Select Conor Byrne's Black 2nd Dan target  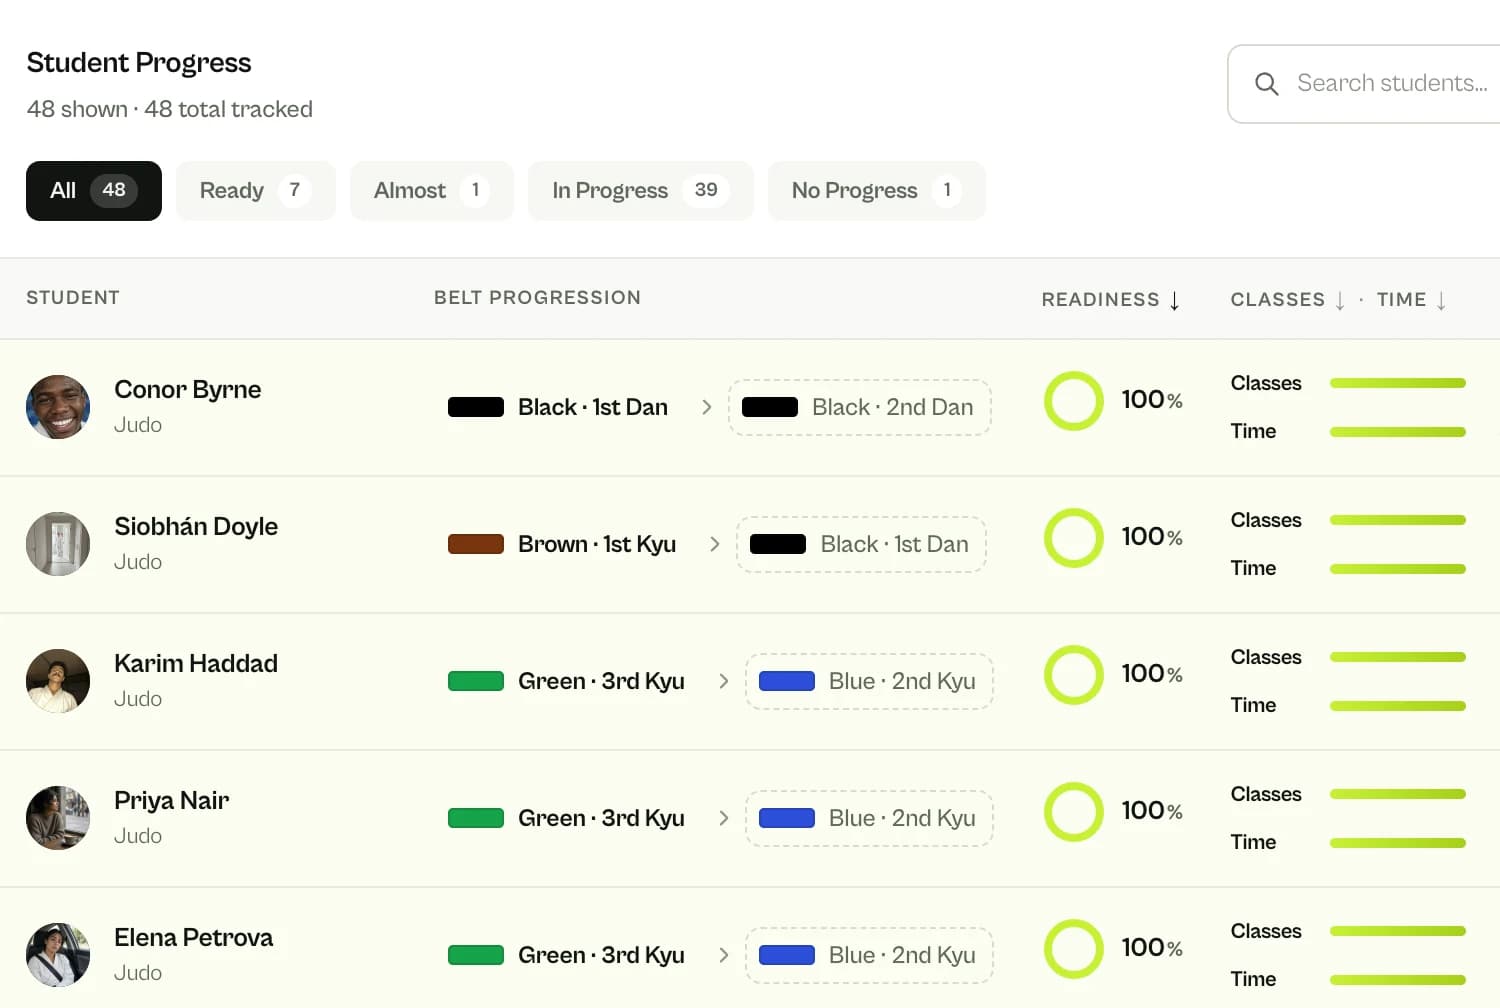(860, 407)
